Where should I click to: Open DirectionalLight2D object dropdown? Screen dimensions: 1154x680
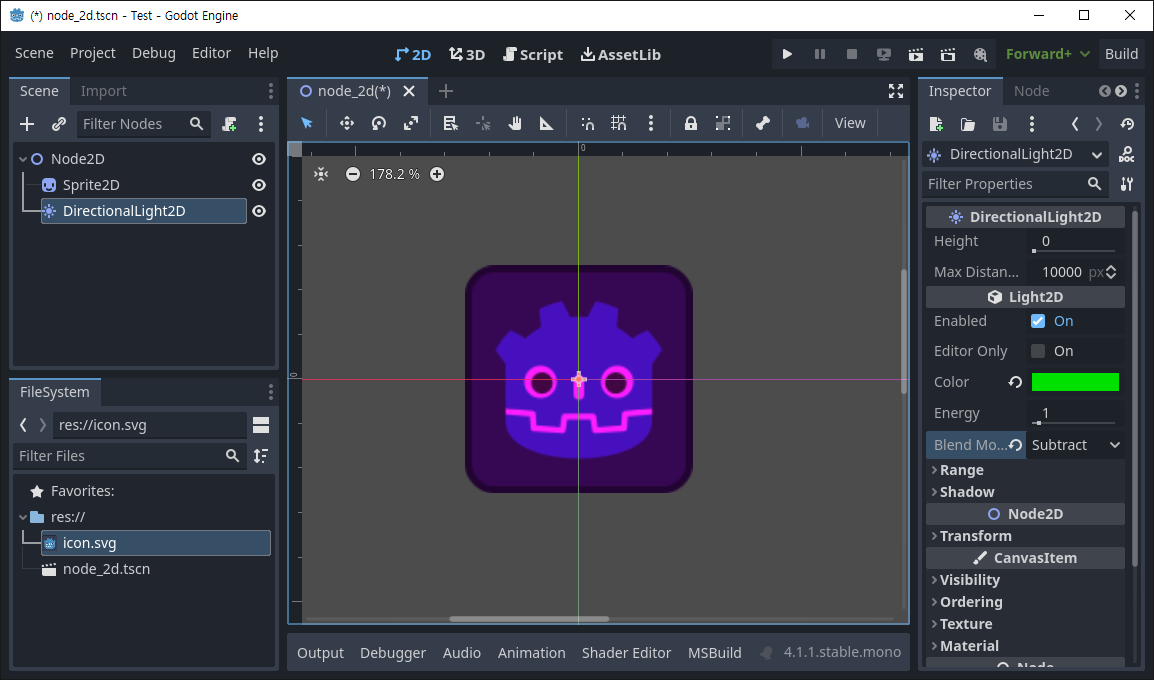(1016, 154)
